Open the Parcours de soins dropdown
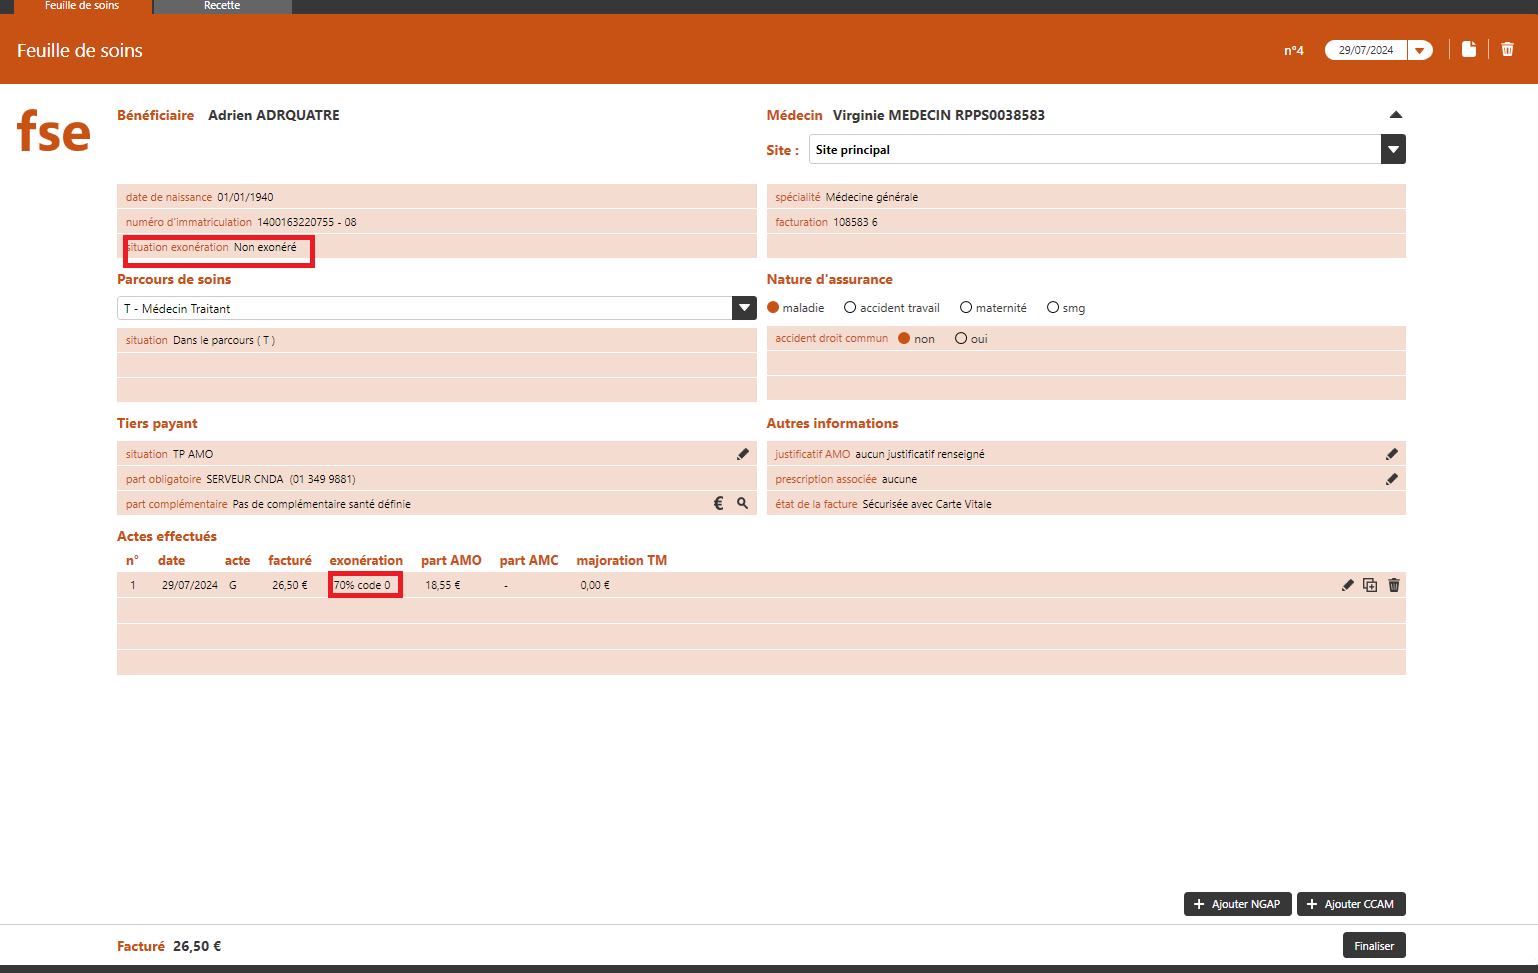Viewport: 1538px width, 973px height. click(x=744, y=308)
